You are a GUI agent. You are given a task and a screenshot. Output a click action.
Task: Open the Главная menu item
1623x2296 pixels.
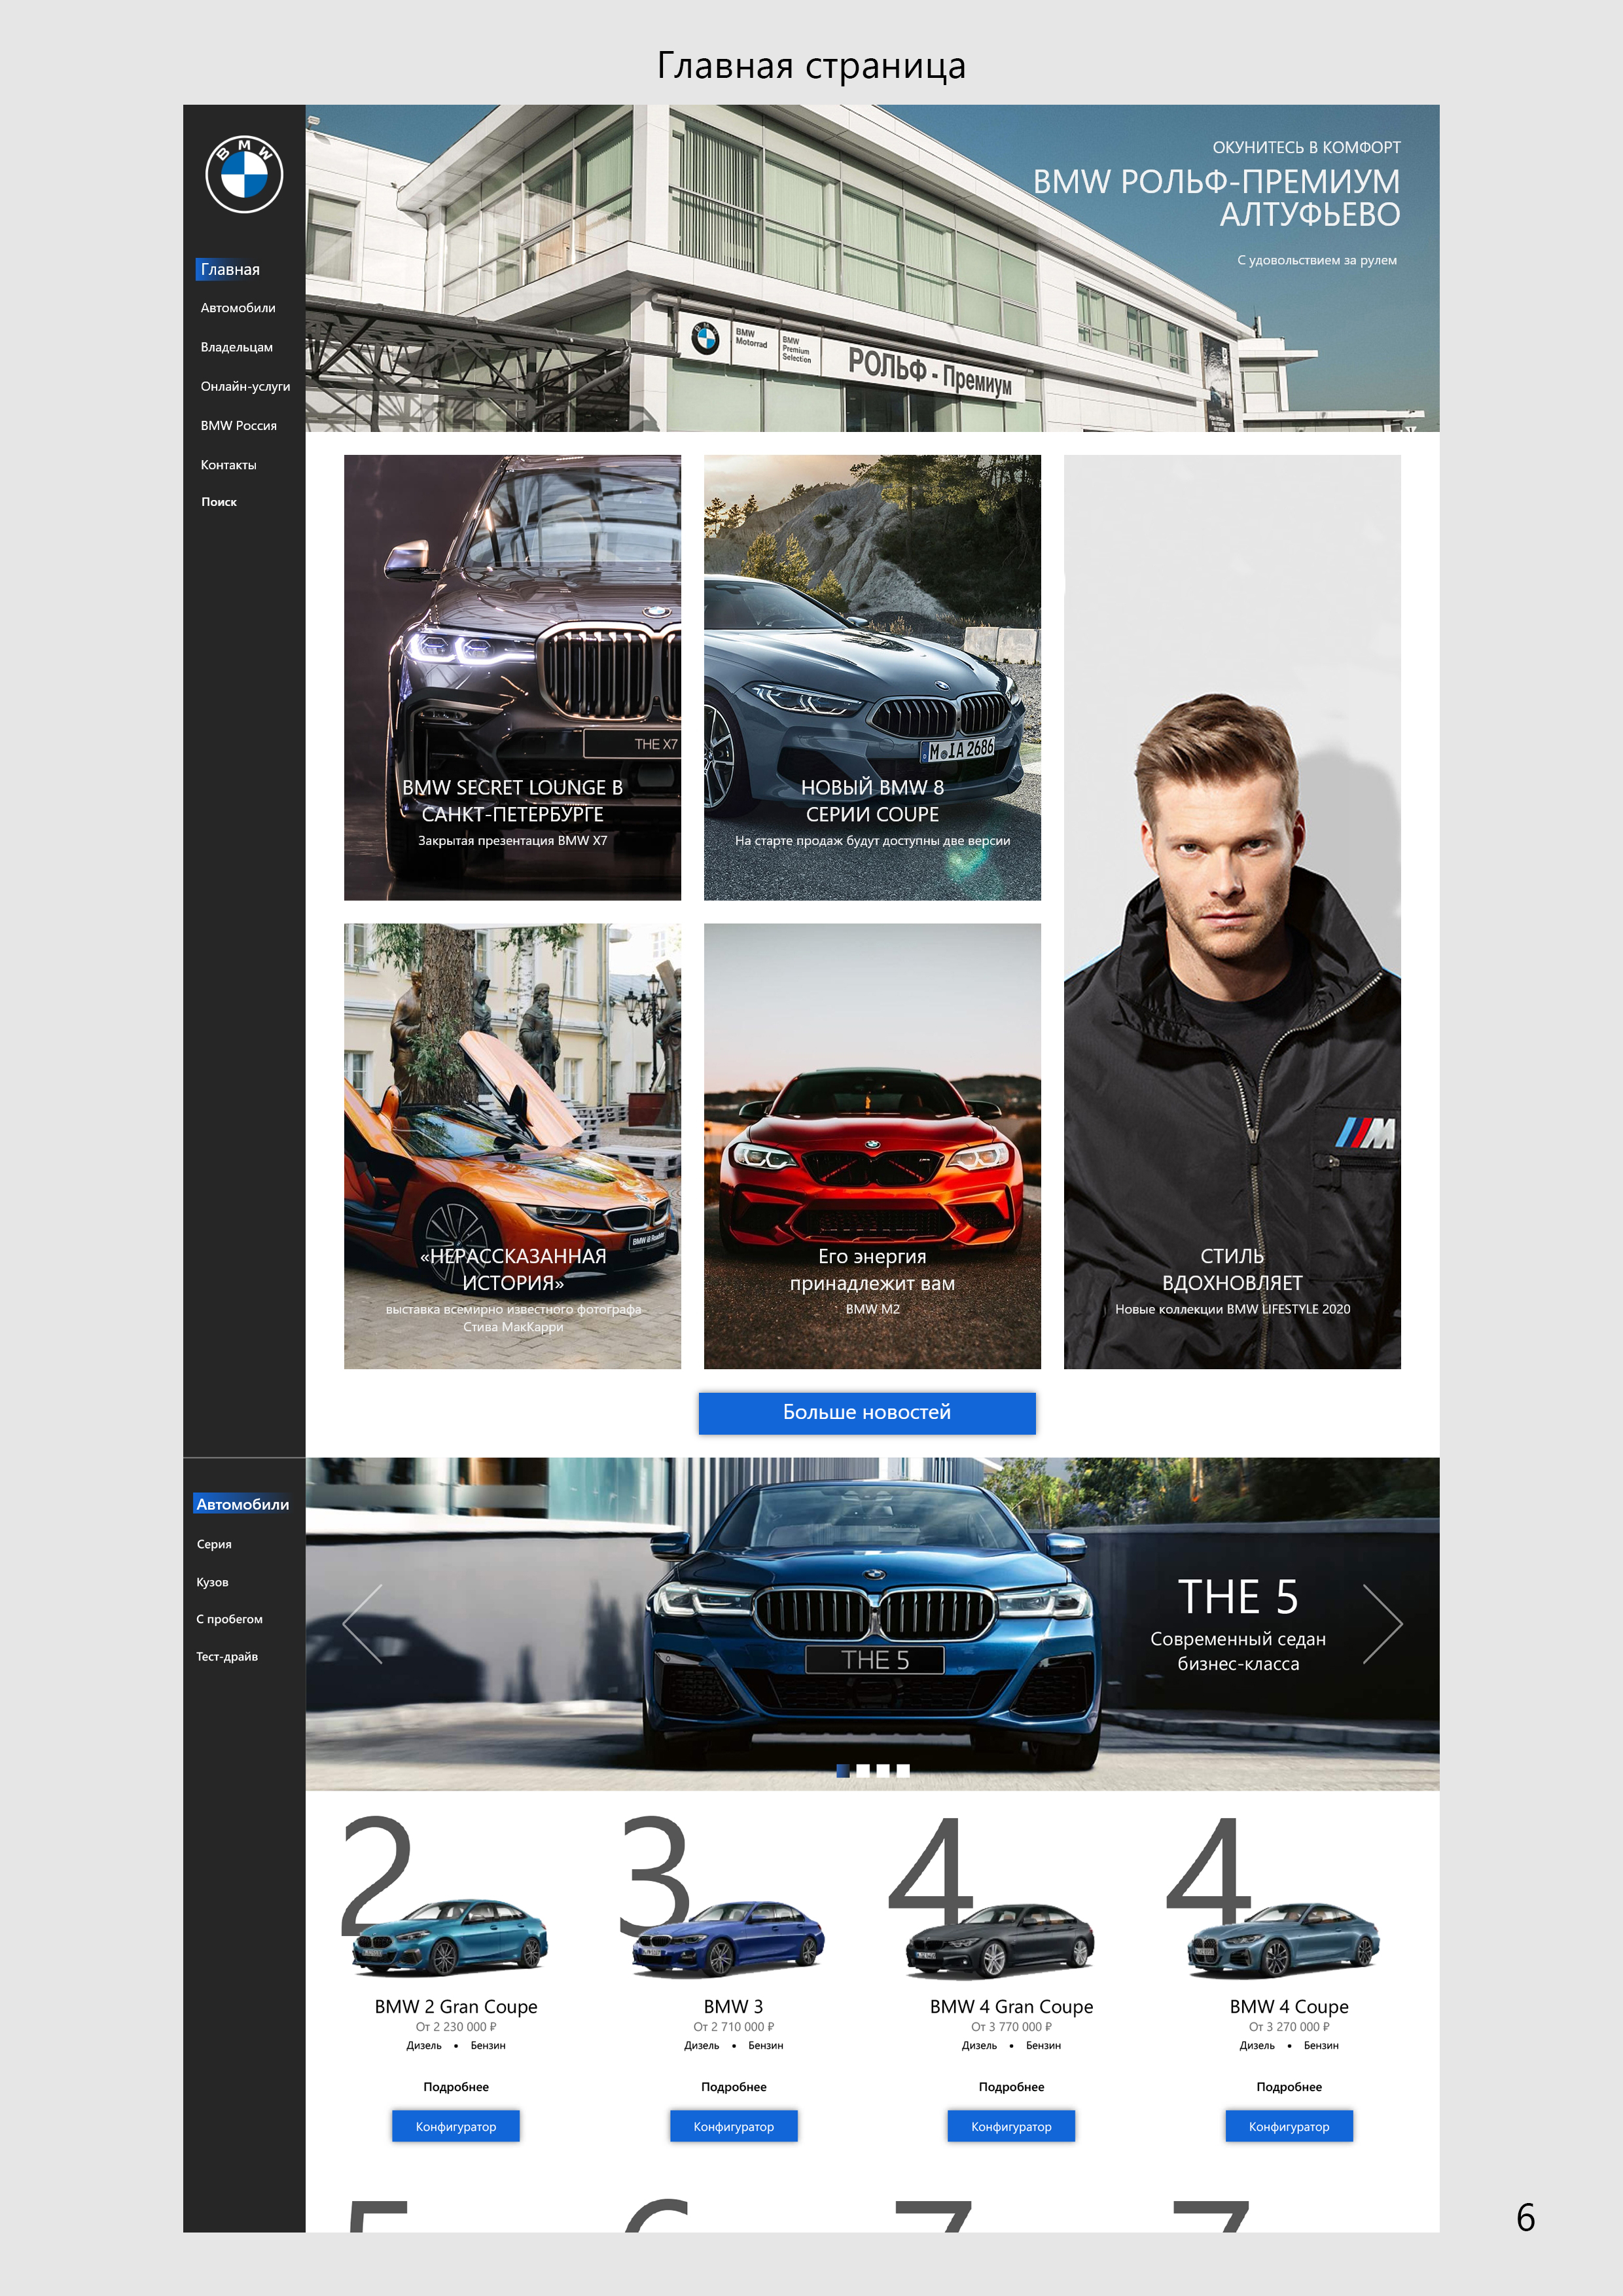[x=230, y=269]
